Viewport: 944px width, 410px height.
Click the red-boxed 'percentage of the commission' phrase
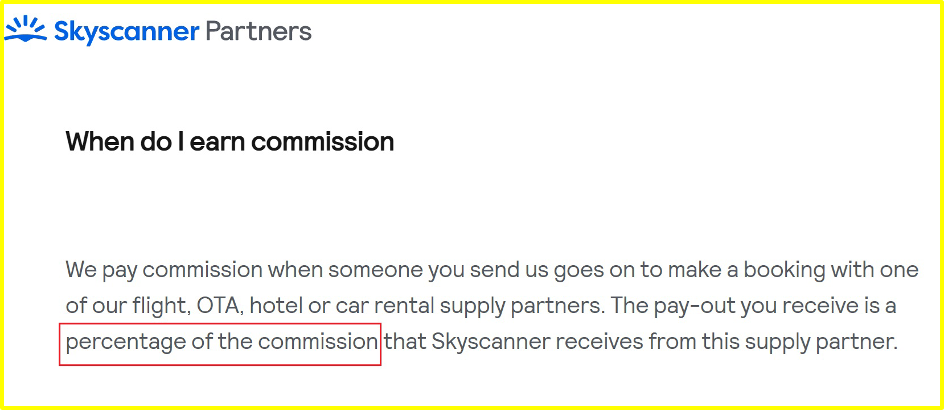pyautogui.click(x=220, y=343)
